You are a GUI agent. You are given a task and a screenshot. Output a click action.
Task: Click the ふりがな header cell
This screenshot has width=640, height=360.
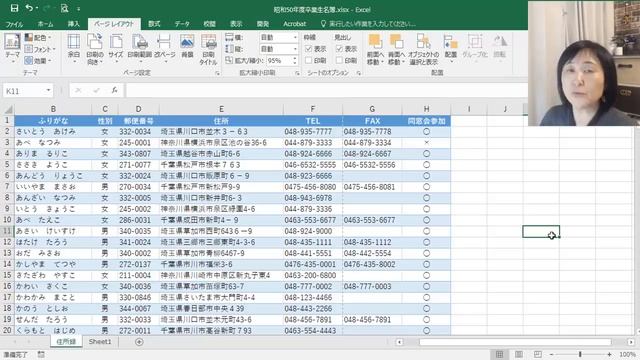click(x=53, y=121)
